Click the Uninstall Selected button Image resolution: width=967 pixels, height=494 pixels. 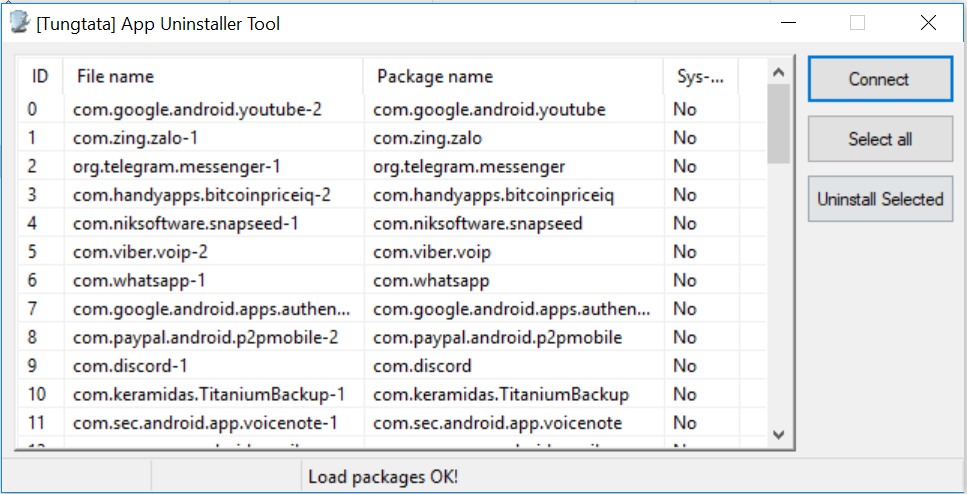click(x=880, y=199)
